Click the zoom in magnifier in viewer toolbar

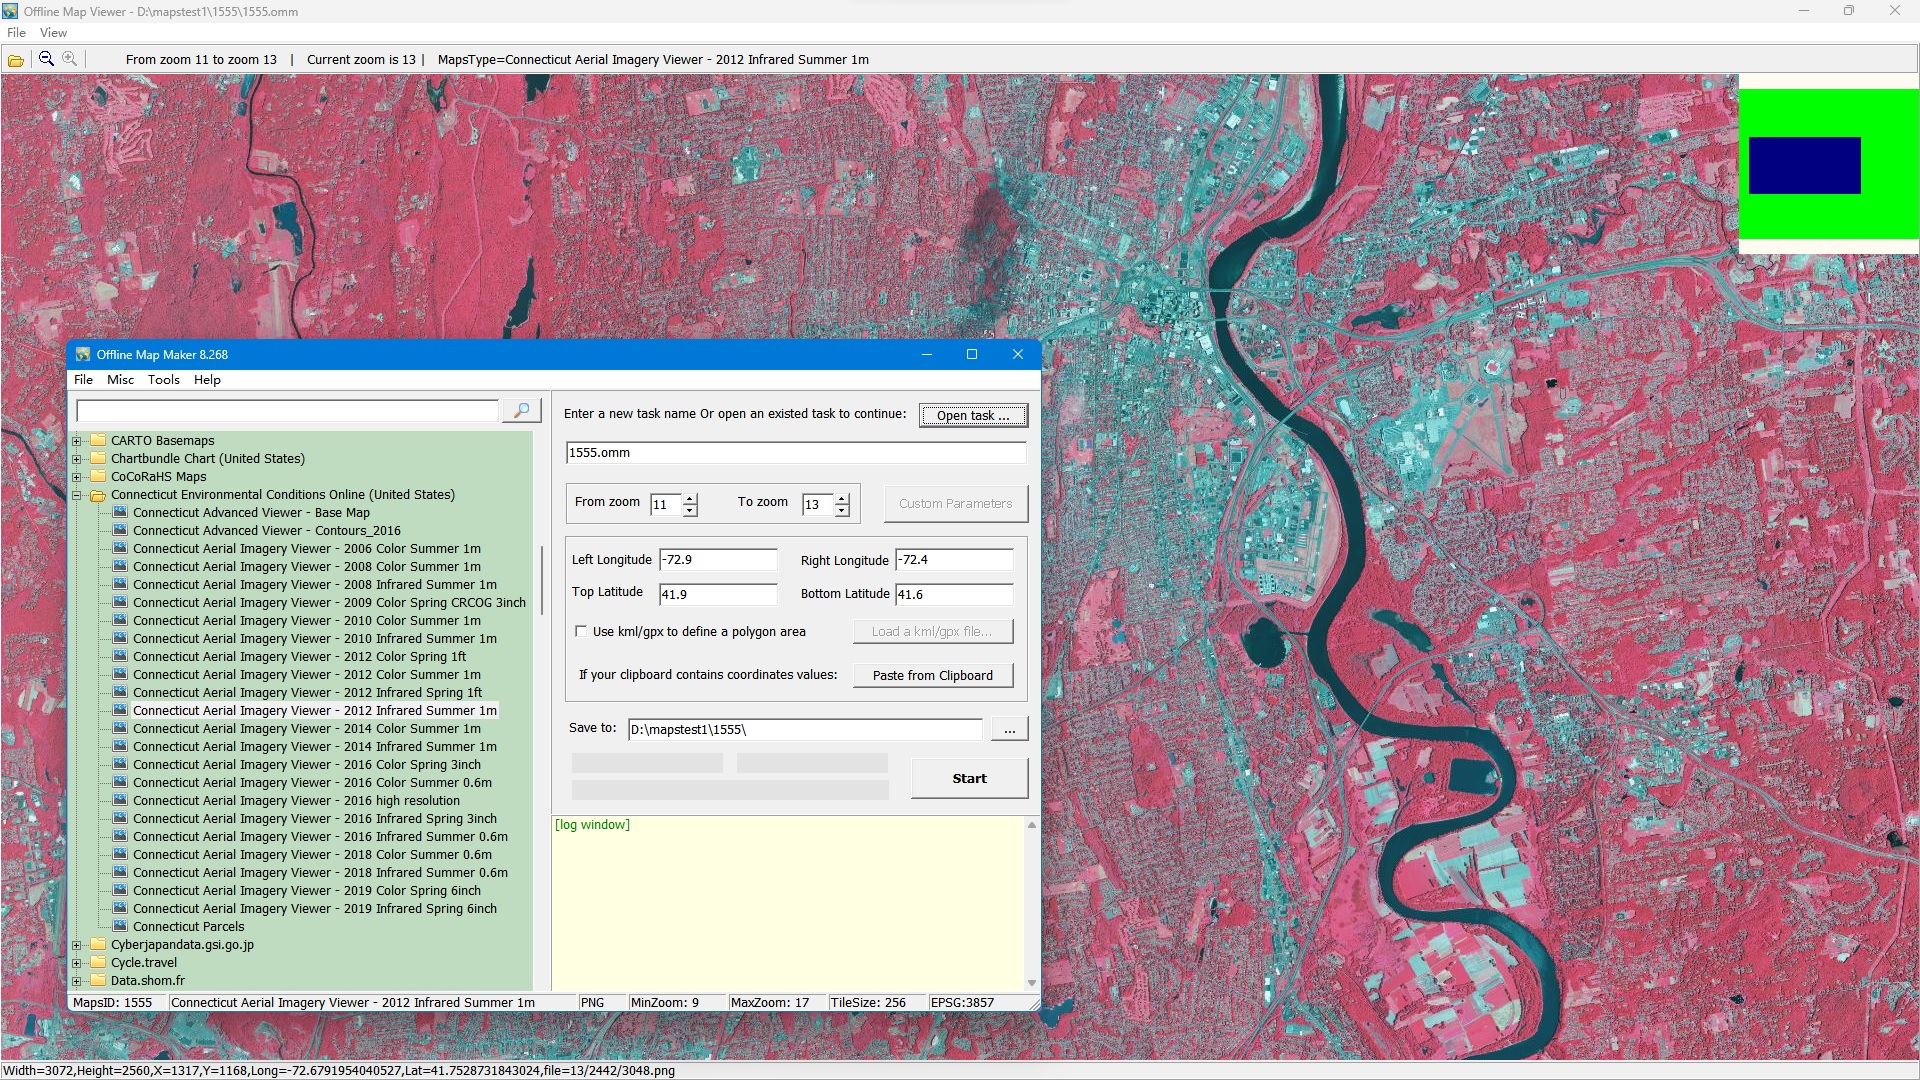[70, 60]
